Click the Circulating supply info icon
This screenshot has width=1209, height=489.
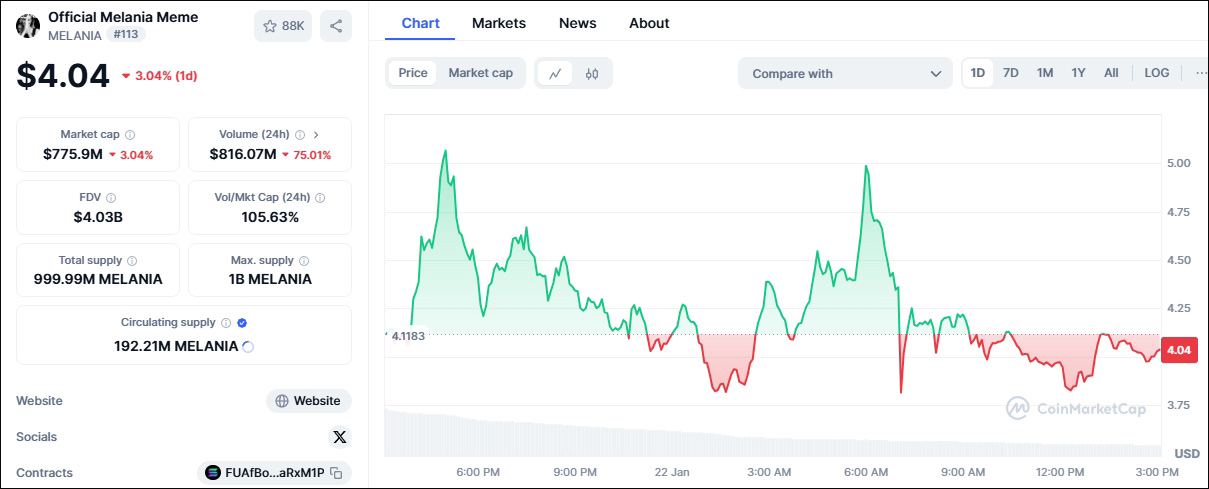(x=226, y=323)
